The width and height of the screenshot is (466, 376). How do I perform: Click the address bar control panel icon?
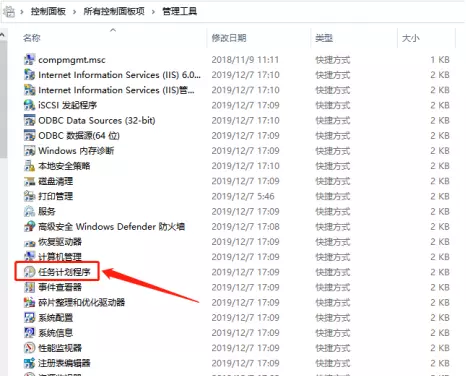pyautogui.click(x=9, y=12)
